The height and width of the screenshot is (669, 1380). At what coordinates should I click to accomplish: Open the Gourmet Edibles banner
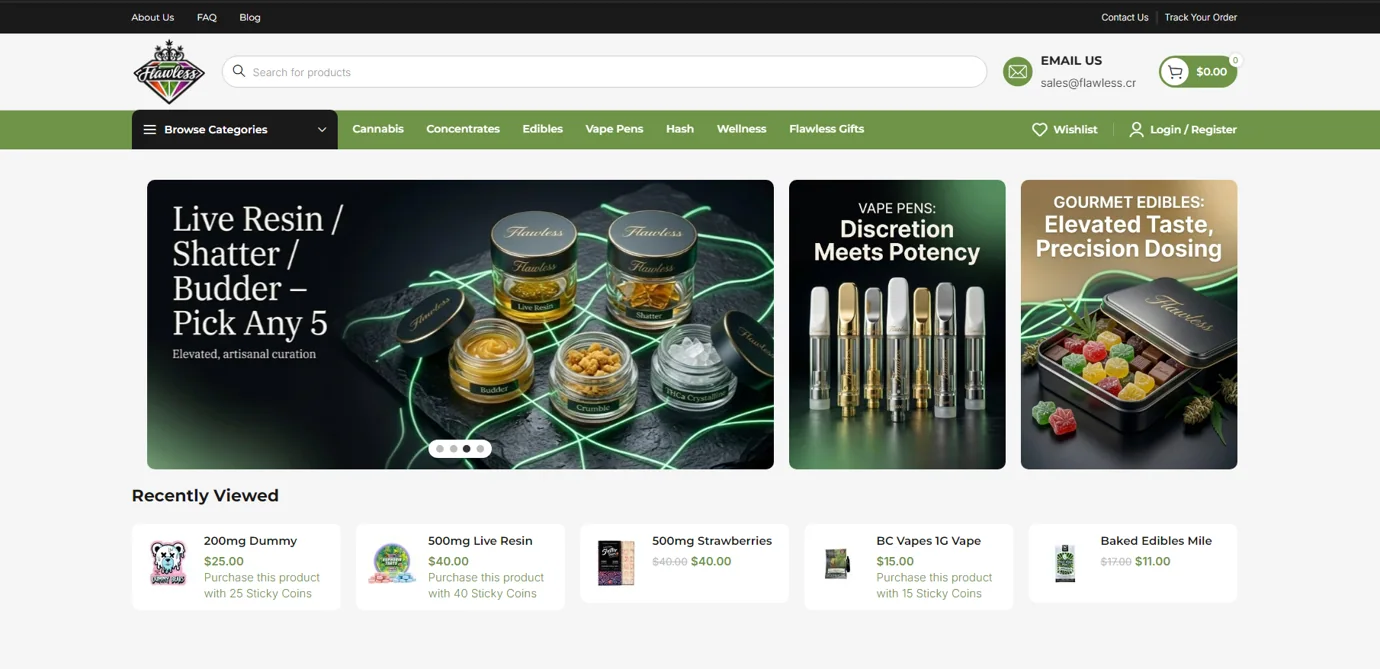1129,324
